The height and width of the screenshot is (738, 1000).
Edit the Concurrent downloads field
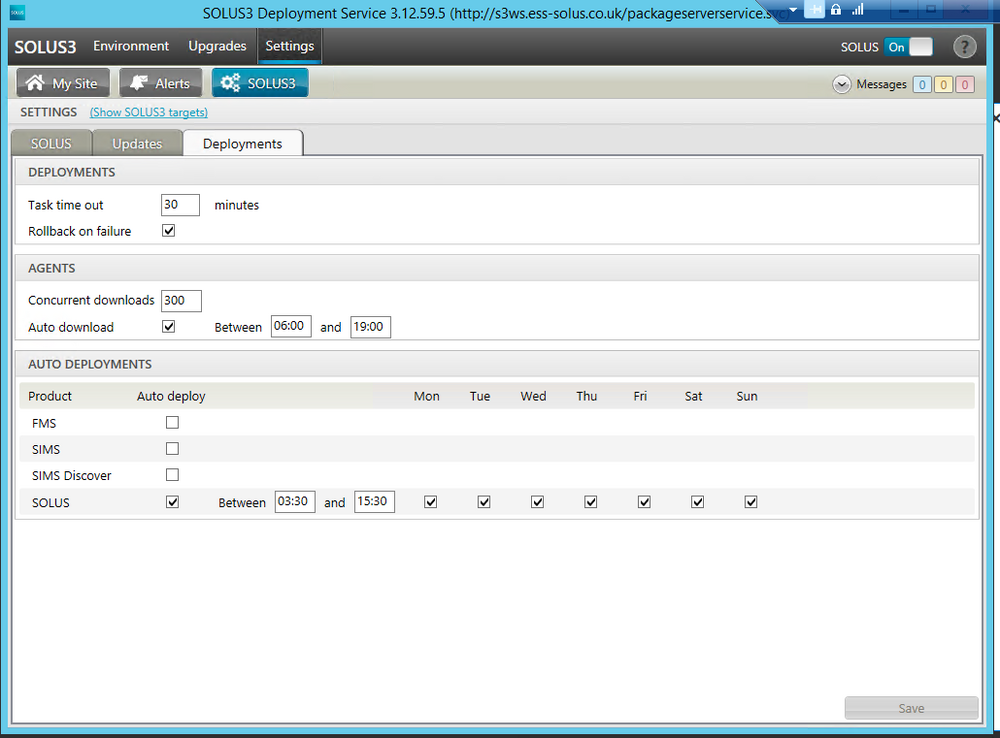click(x=181, y=300)
